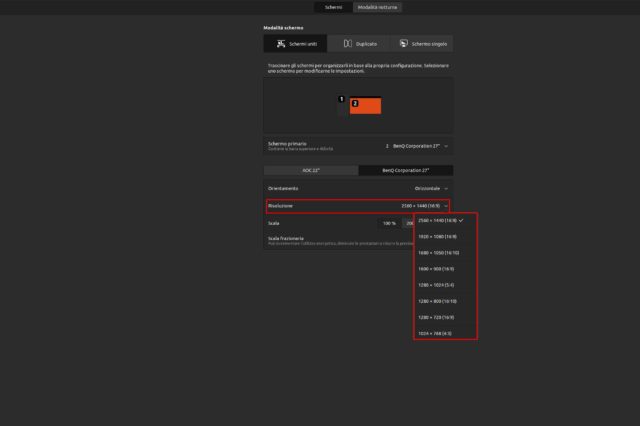Select the BenQ Corporation 27" monitor tab
Screen dimensions: 640x426
[x=405, y=170]
